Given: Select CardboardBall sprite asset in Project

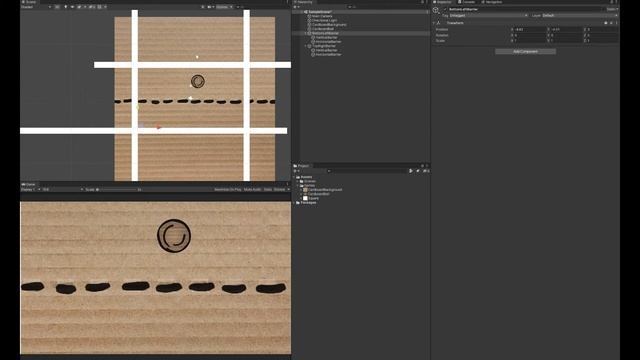Looking at the screenshot, I should tap(317, 194).
